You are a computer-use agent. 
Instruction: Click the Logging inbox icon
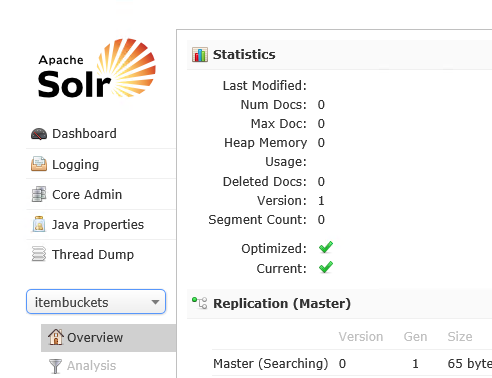(39, 164)
